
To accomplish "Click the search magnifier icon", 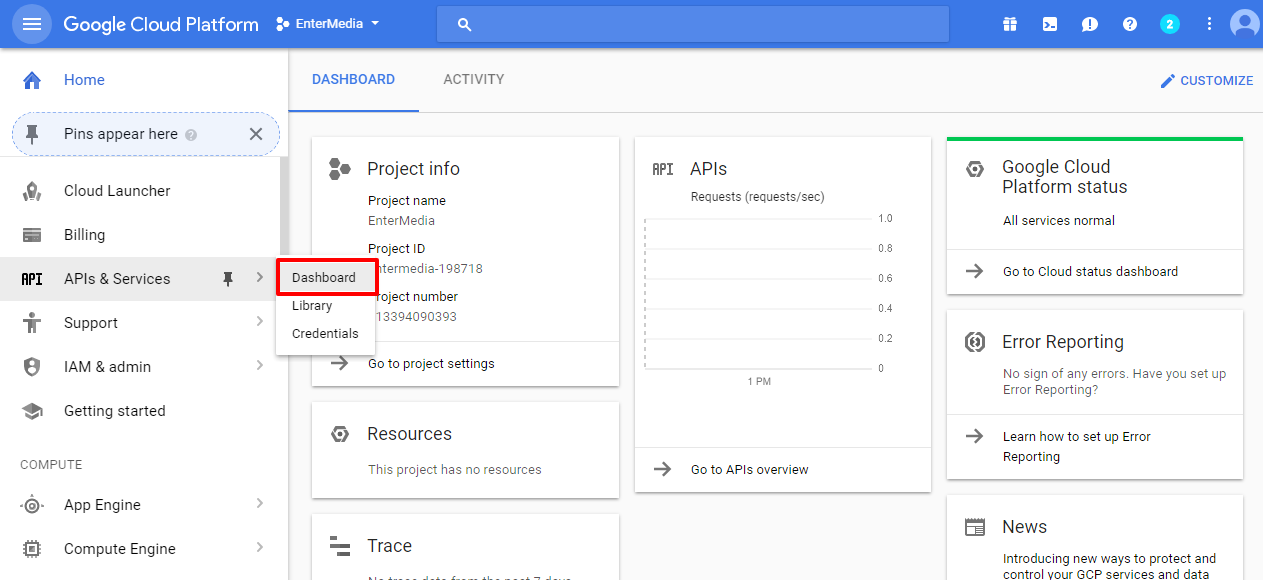I will 464,25.
